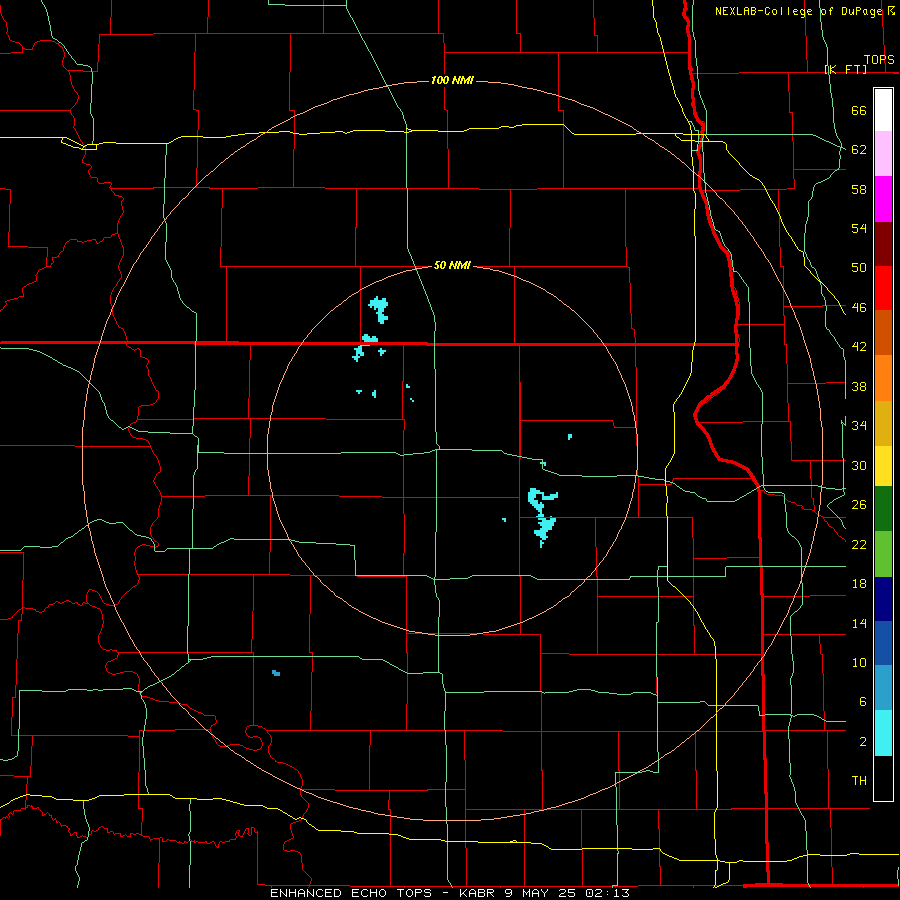Screen dimensions: 900x900
Task: Click the 26 legend value
Action: point(859,505)
